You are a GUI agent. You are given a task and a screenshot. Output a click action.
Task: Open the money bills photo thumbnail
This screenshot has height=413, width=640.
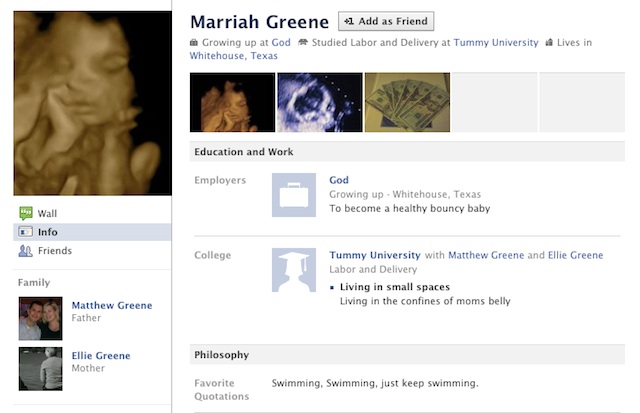(407, 103)
